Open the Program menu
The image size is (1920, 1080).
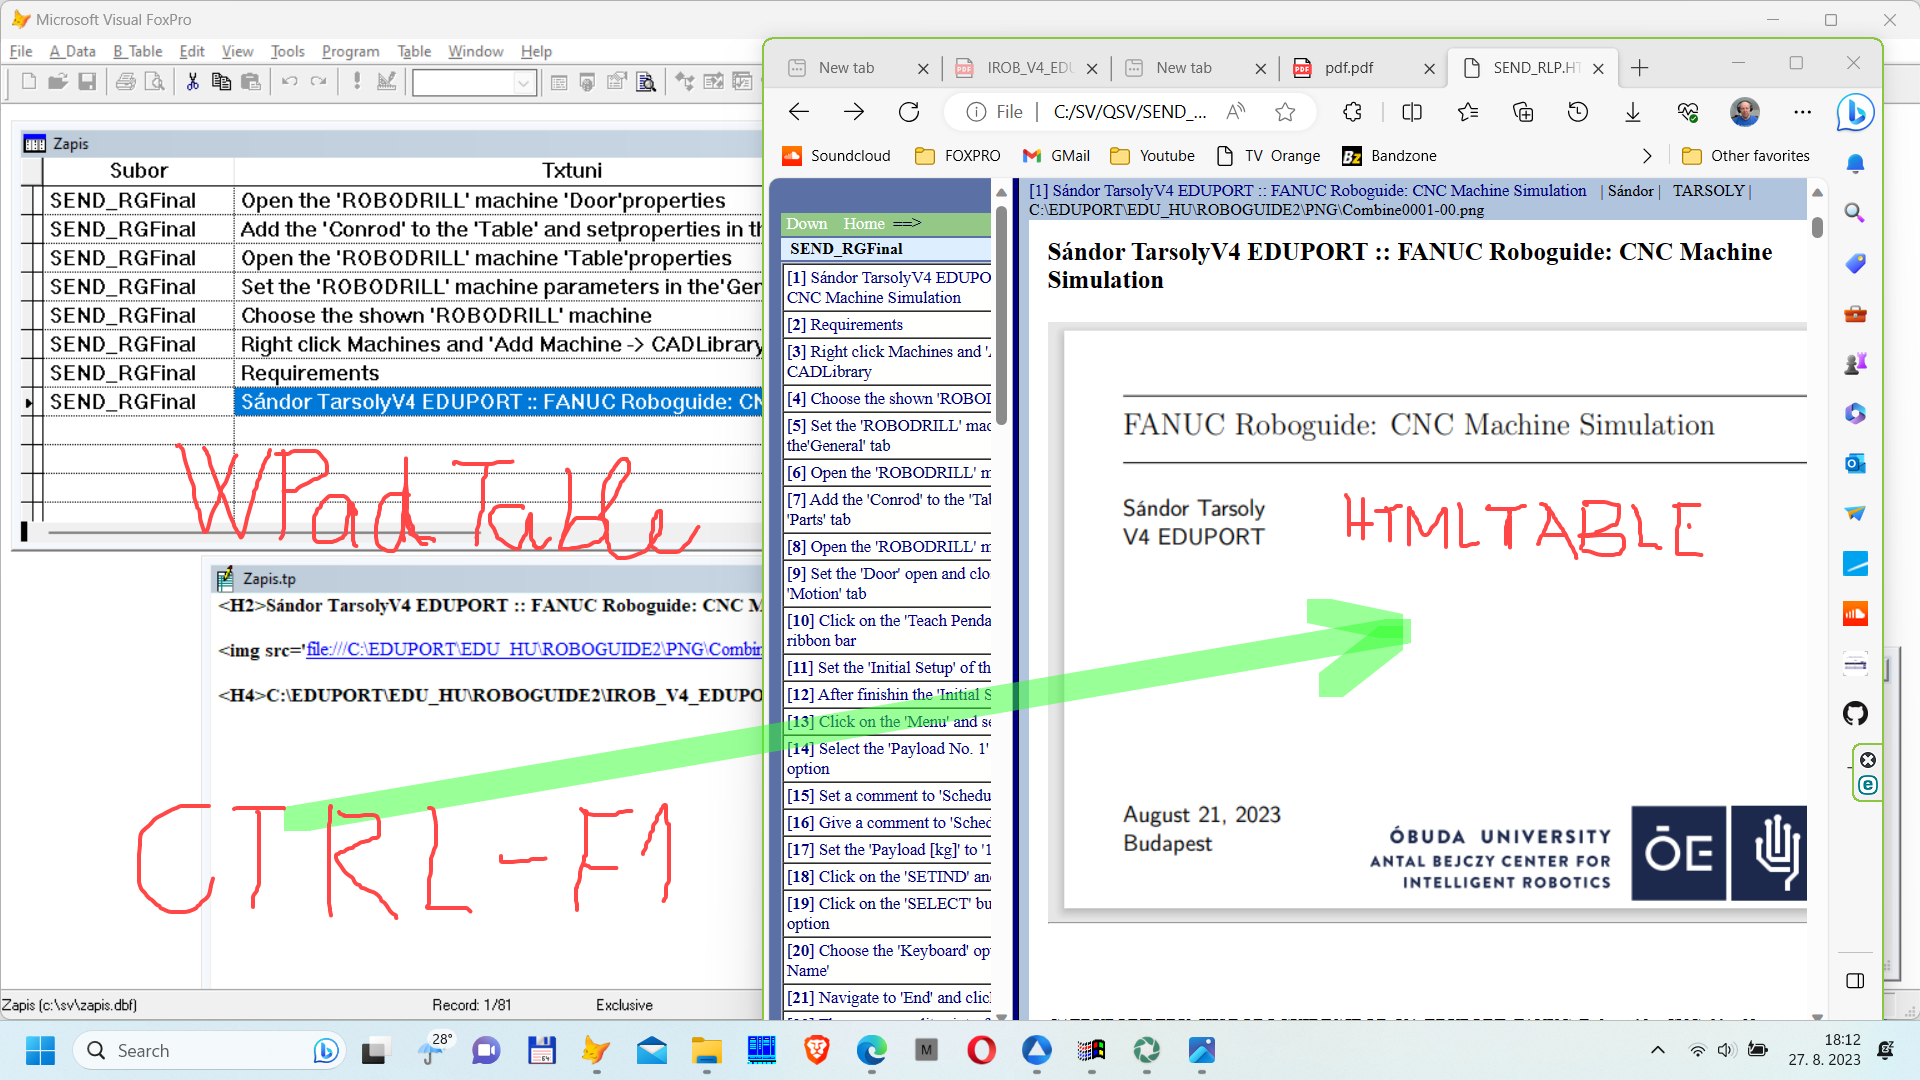350,52
